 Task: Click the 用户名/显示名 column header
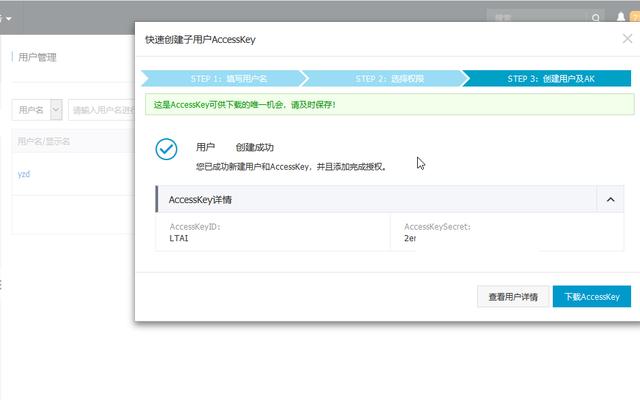44,142
